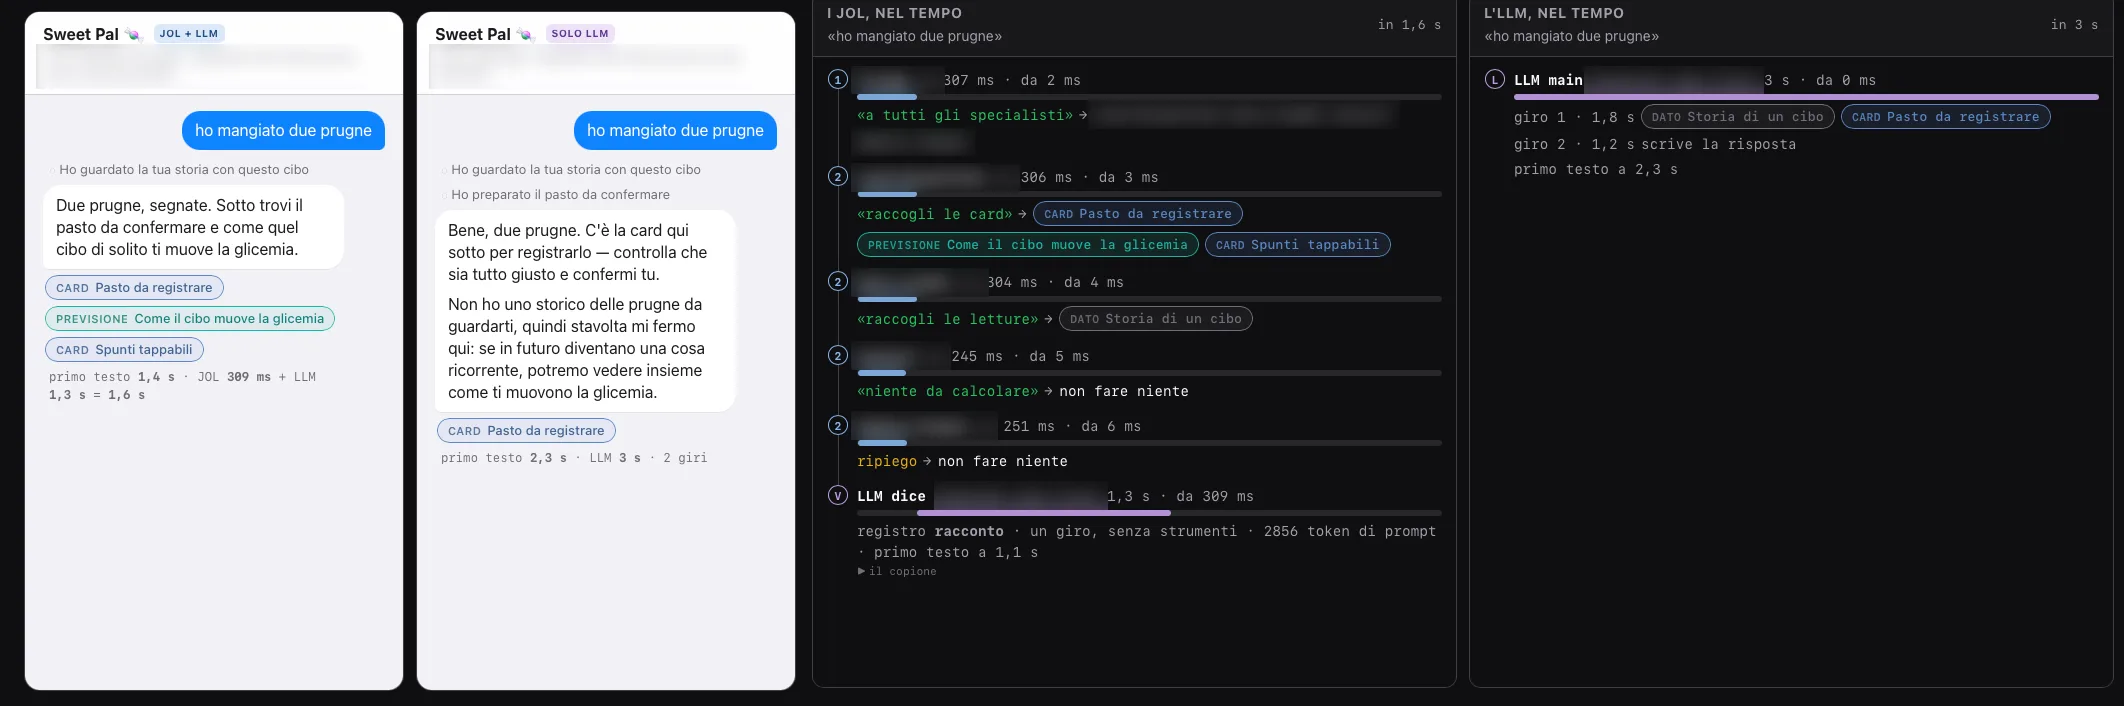The image size is (2124, 706).
Task: Click the circled L marker beside LLM main
Action: tap(1495, 79)
